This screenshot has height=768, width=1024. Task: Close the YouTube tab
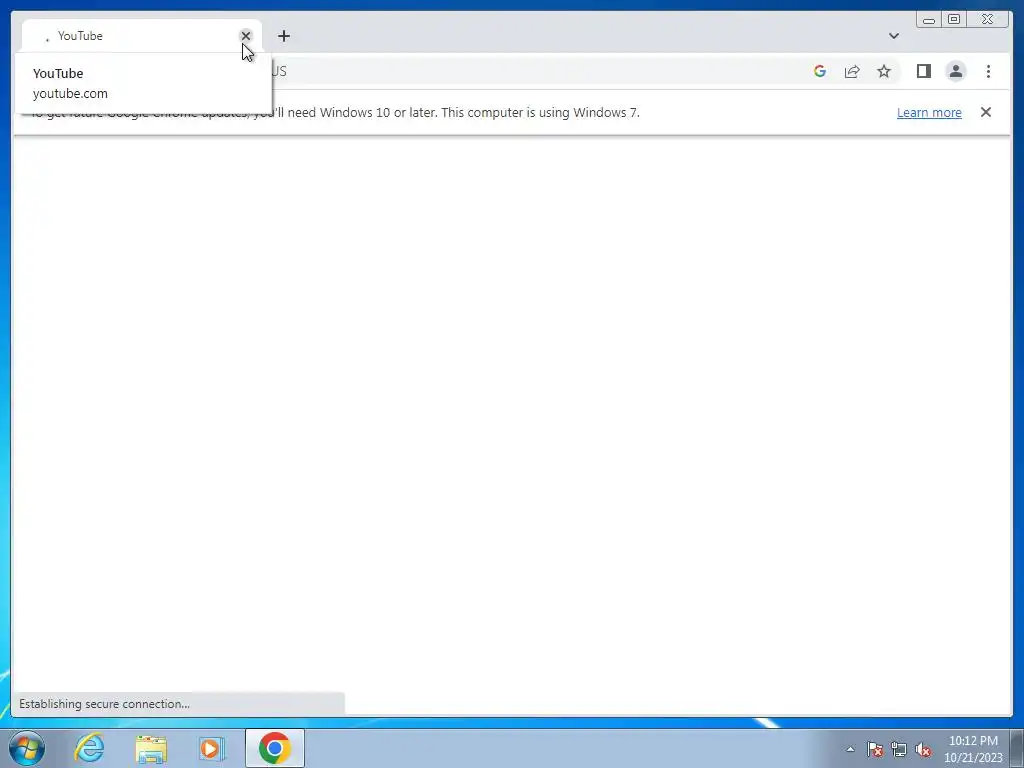246,36
